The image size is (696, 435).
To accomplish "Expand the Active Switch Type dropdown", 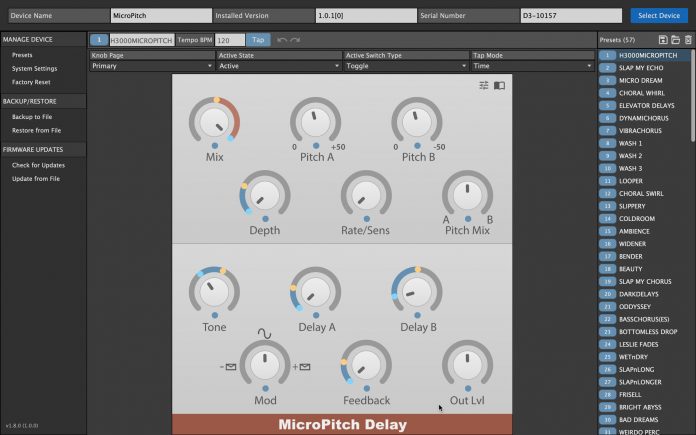I will point(405,65).
